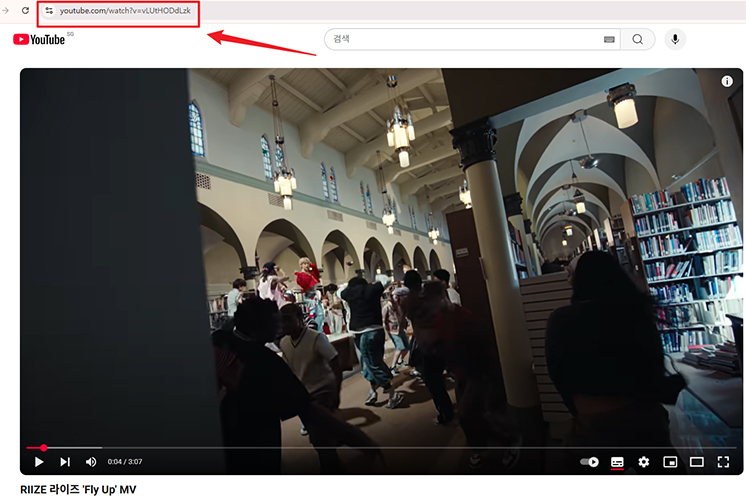Play the video

pyautogui.click(x=39, y=462)
